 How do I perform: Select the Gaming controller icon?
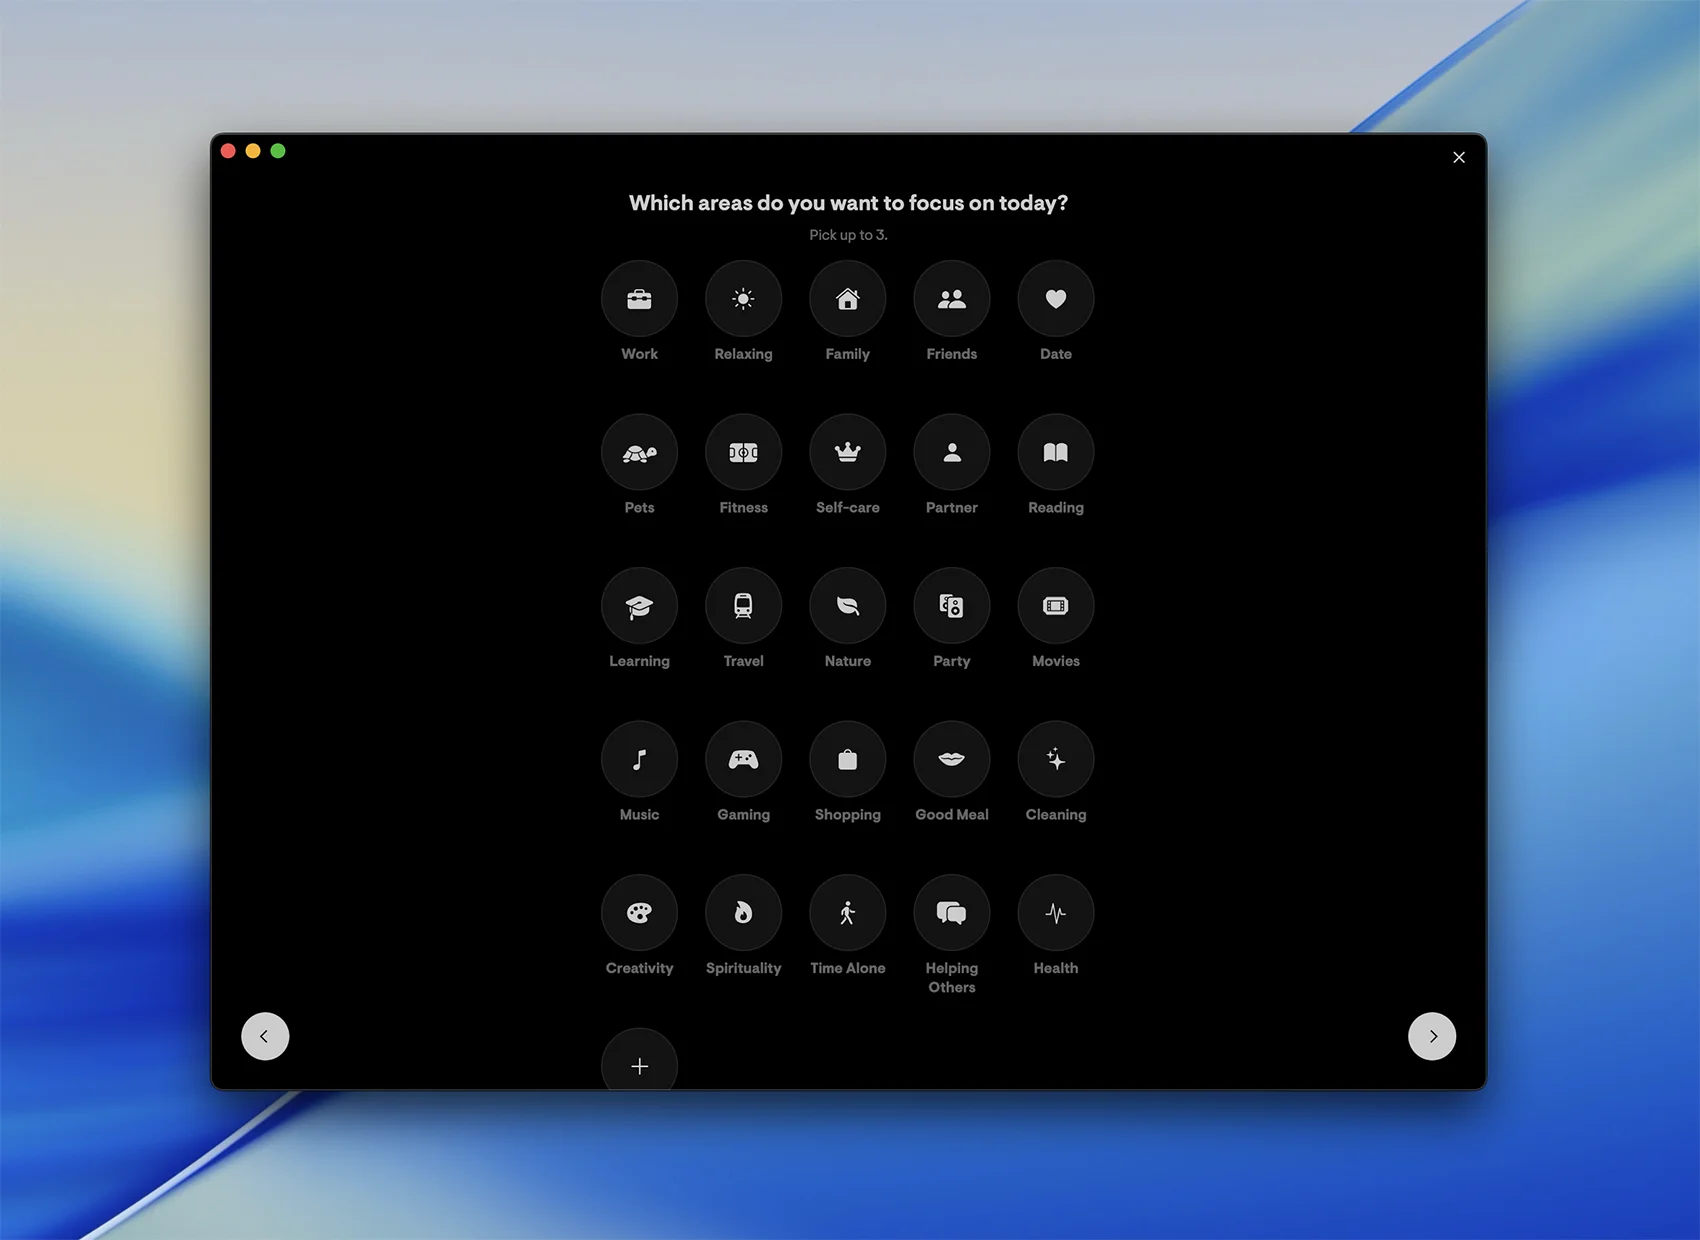point(743,760)
